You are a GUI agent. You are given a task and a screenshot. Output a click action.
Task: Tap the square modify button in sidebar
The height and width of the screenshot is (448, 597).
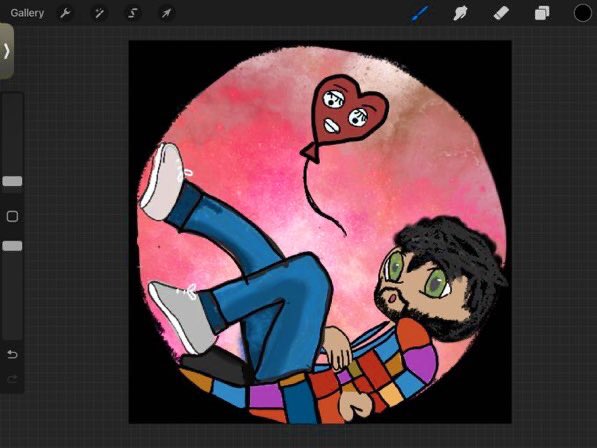coord(12,216)
